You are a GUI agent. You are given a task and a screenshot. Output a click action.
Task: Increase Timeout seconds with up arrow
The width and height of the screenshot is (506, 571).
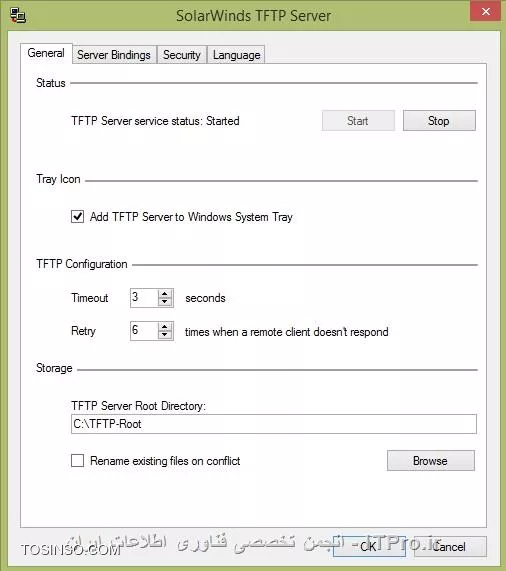pyautogui.click(x=165, y=294)
